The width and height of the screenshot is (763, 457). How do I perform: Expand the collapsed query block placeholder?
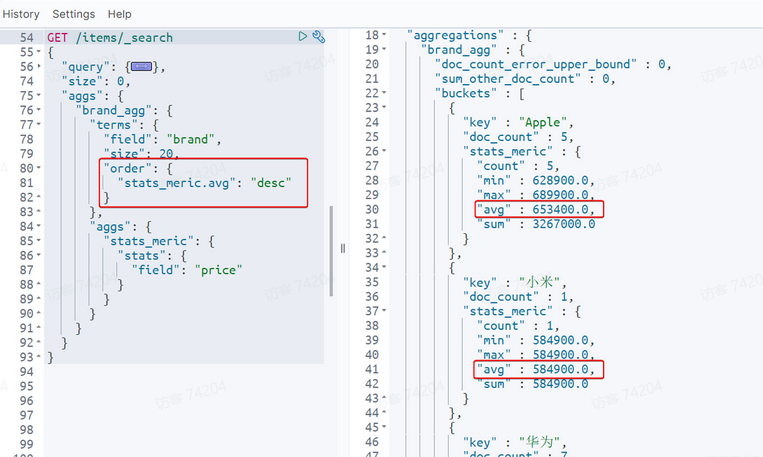[x=141, y=67]
